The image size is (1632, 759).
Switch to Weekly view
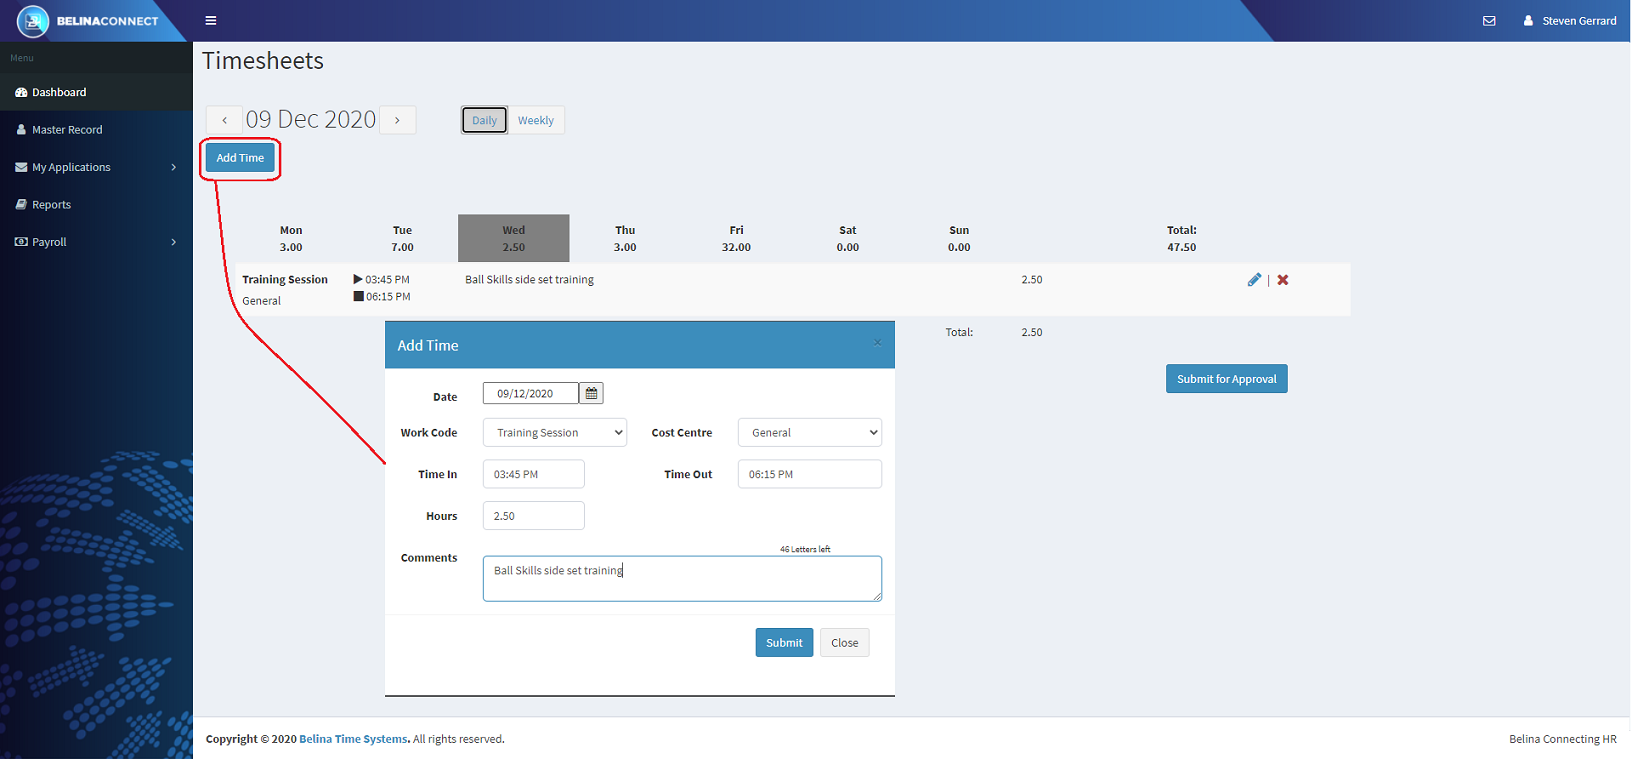[536, 120]
